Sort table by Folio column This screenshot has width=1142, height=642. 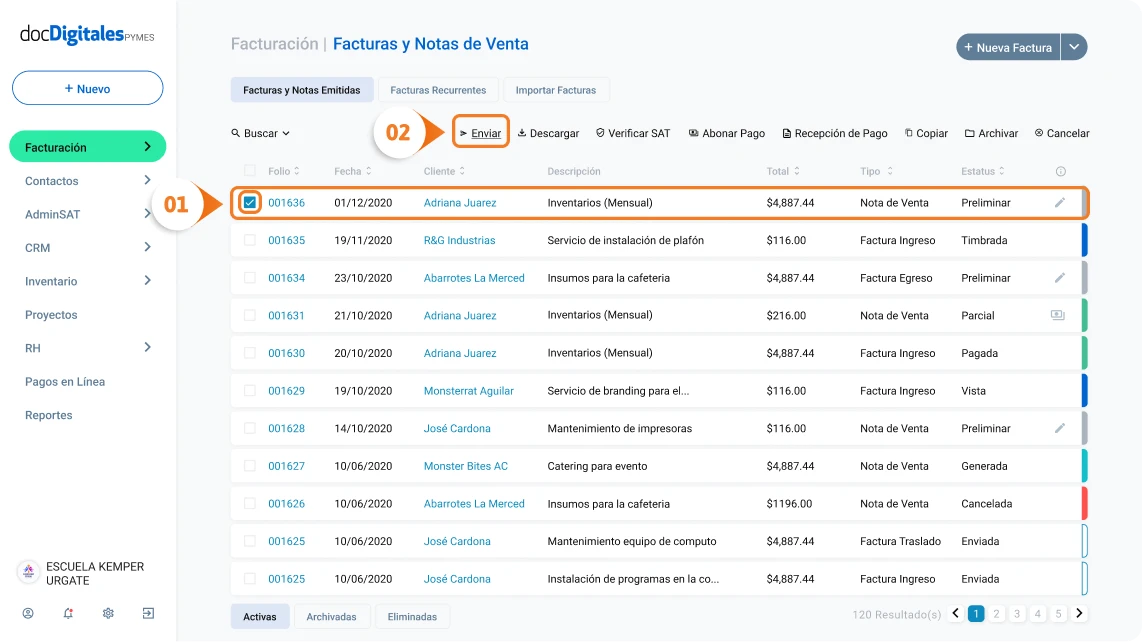pyautogui.click(x=283, y=171)
